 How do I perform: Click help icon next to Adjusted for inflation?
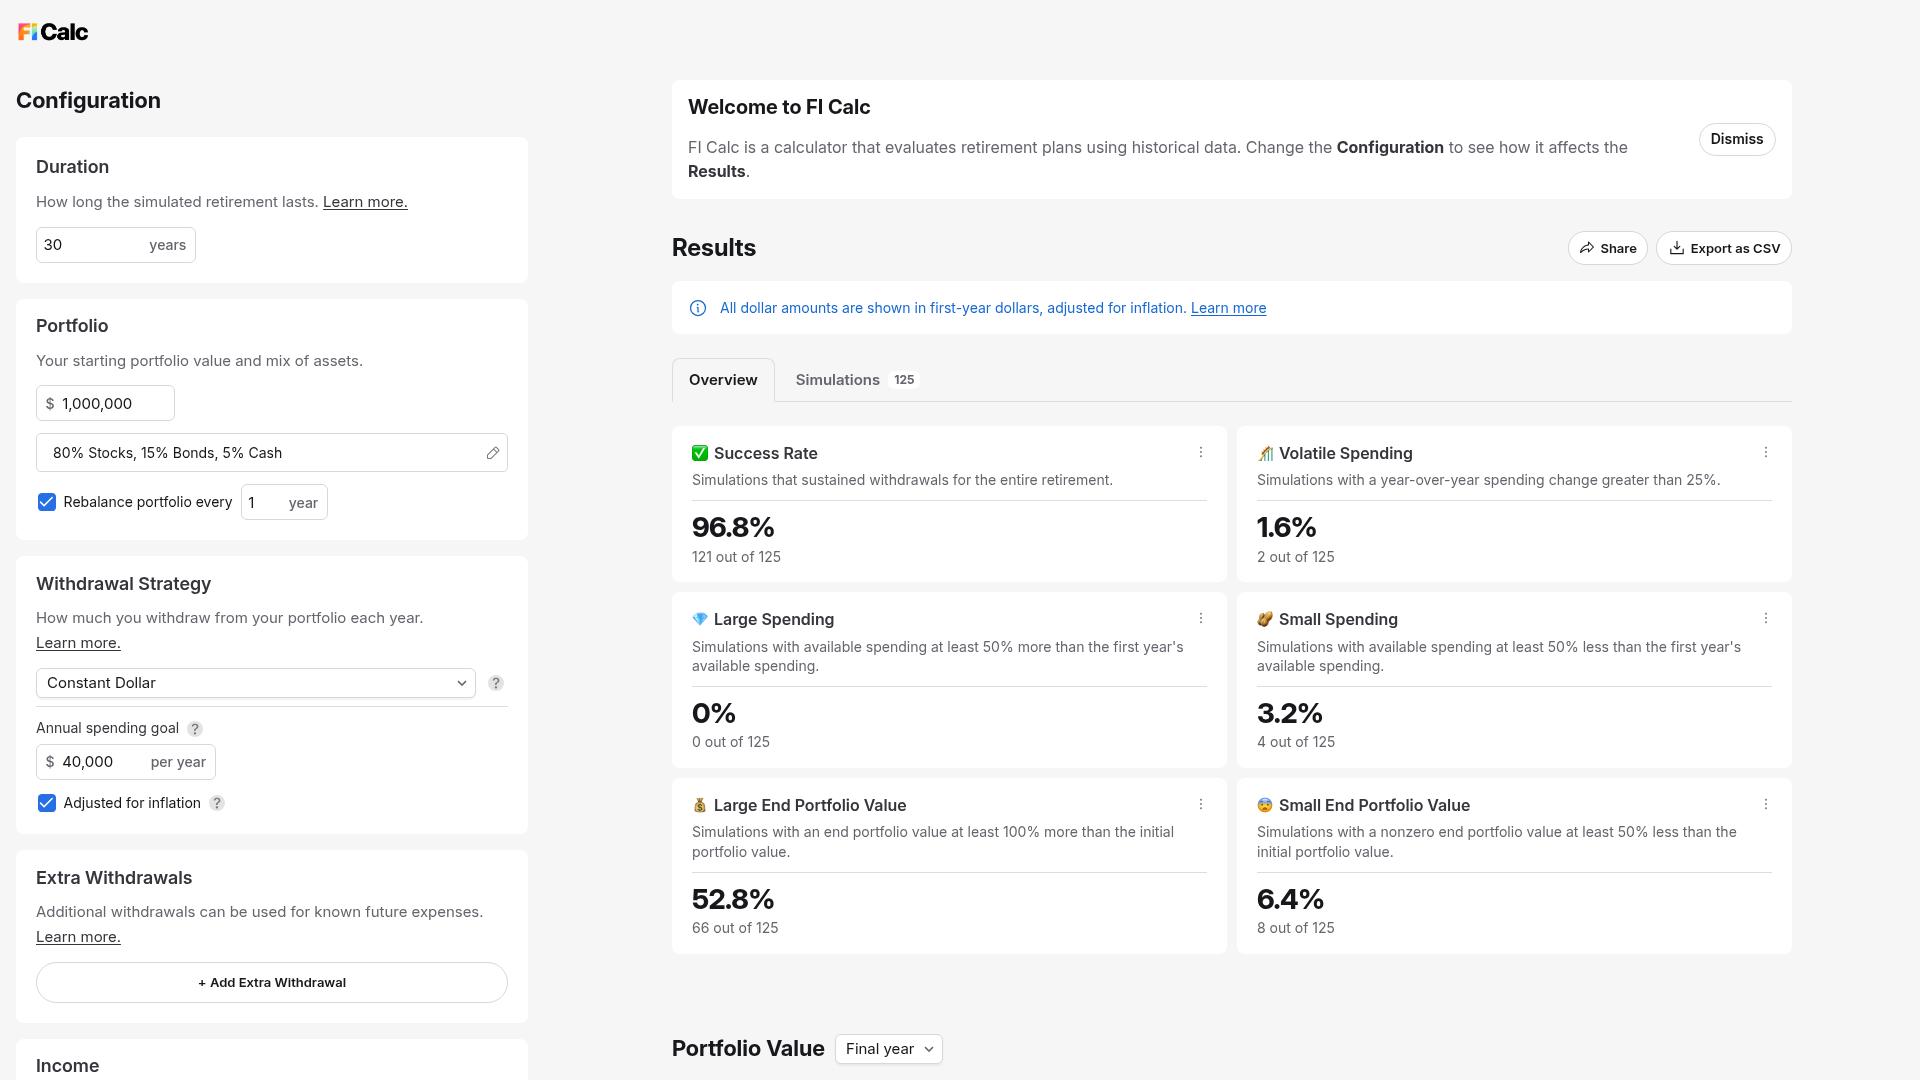coord(217,803)
